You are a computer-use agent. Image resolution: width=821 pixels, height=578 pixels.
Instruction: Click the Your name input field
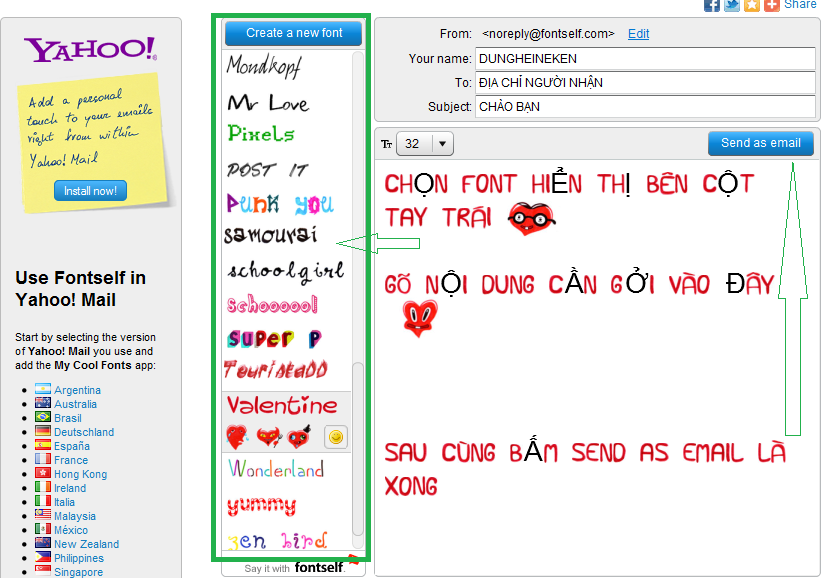645,59
